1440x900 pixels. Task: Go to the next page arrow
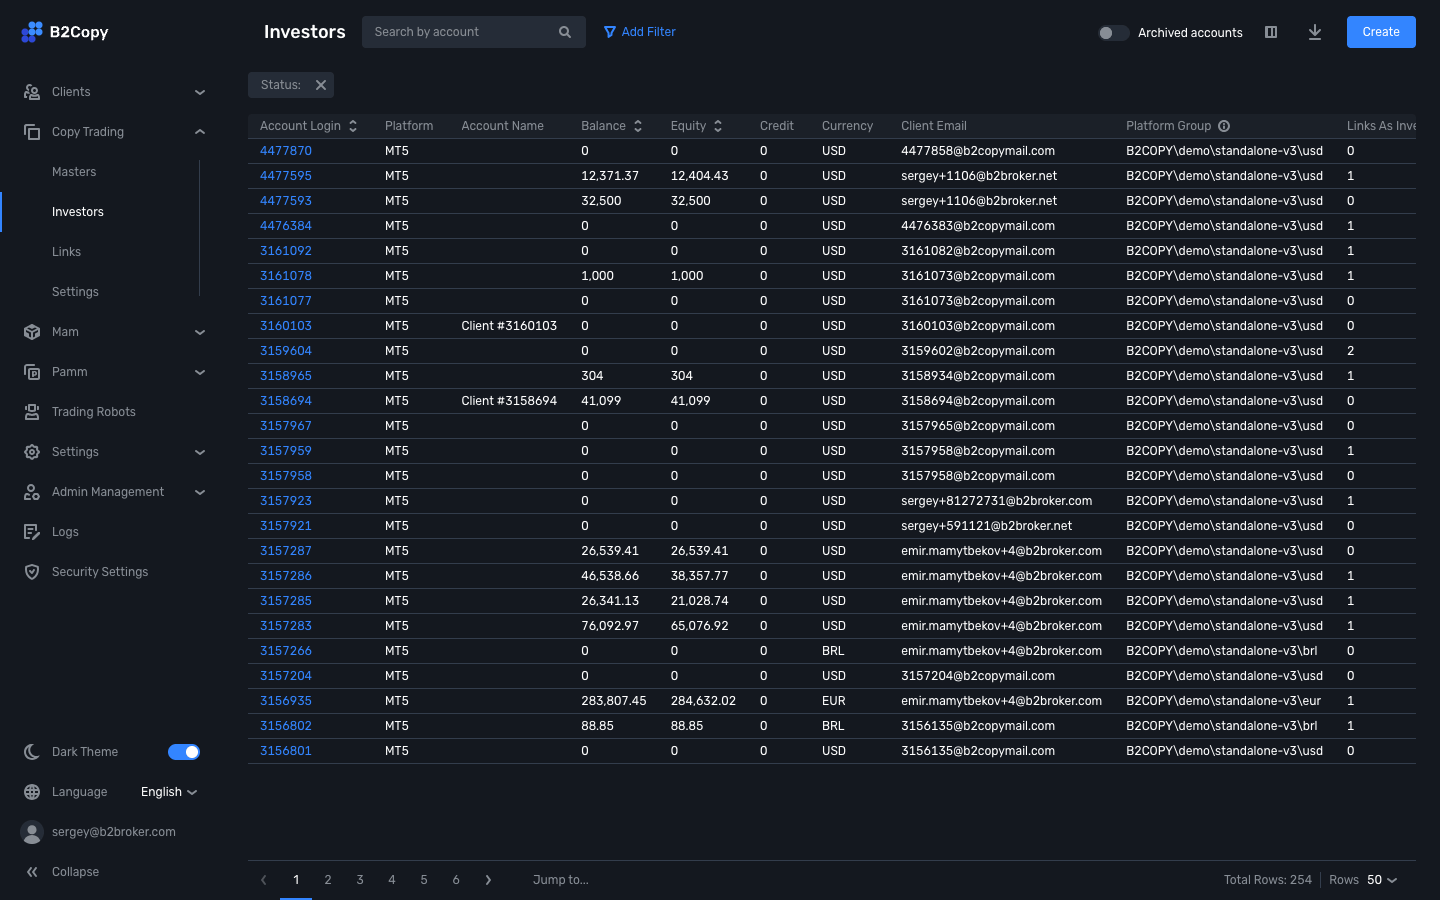pos(488,880)
